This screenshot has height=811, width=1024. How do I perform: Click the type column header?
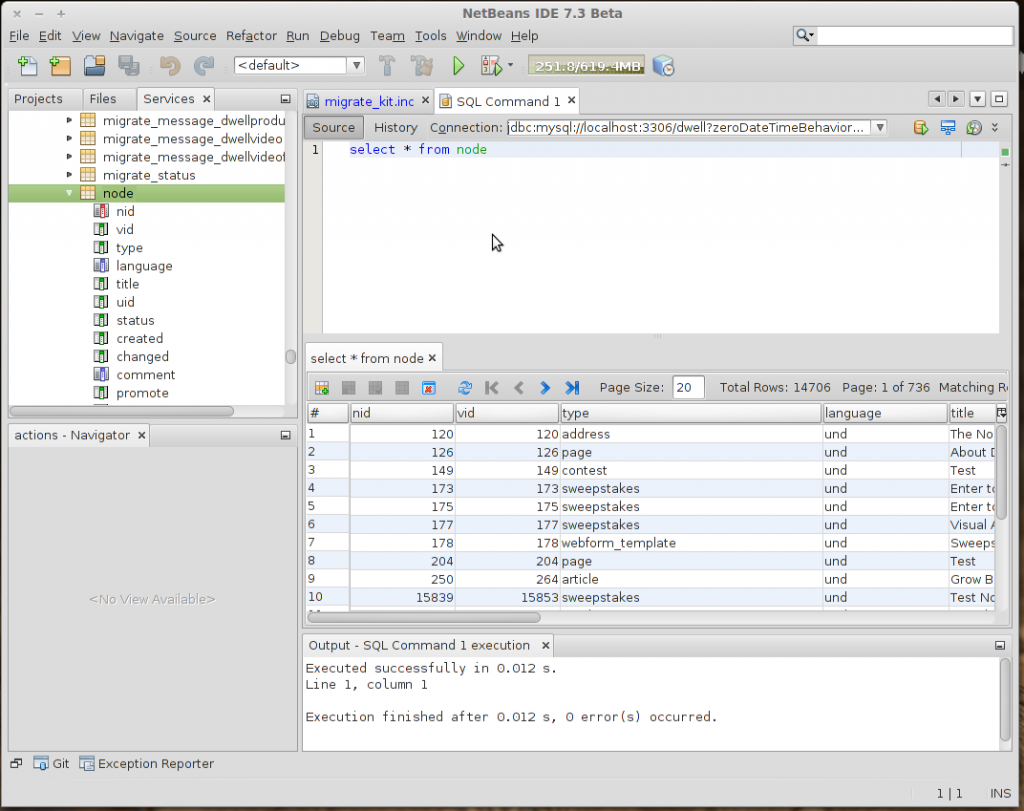pyautogui.click(x=690, y=413)
